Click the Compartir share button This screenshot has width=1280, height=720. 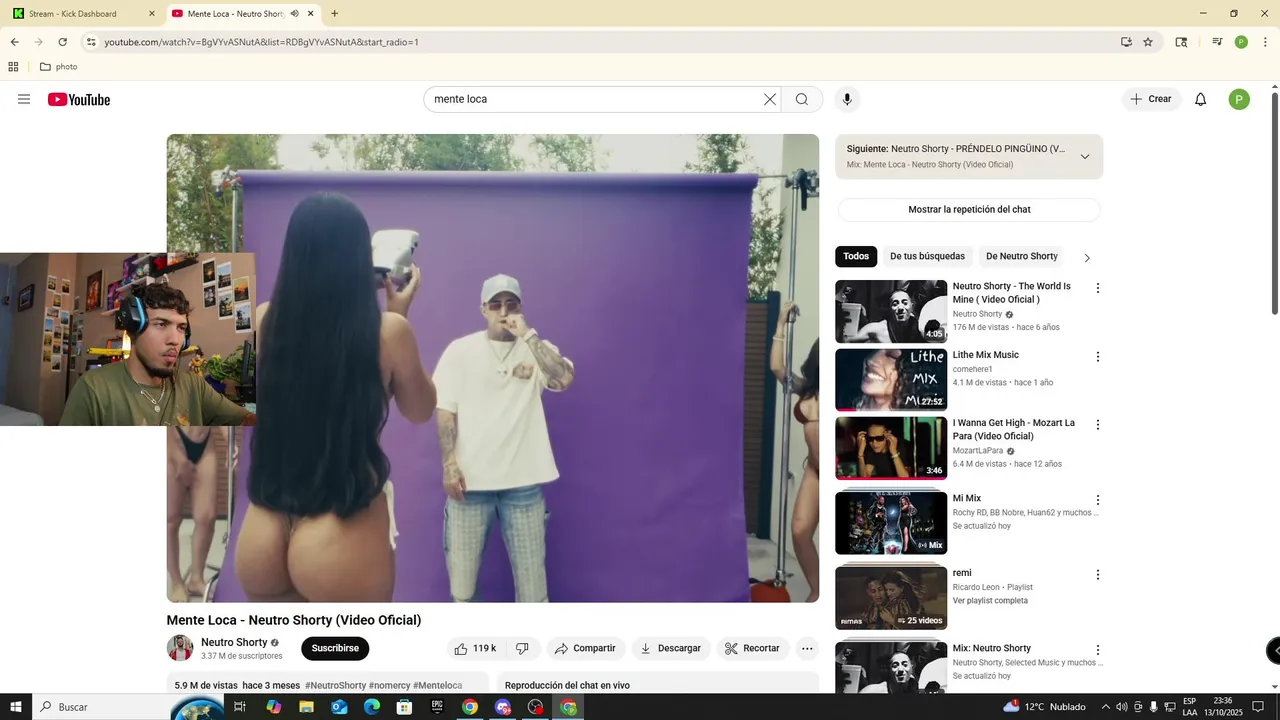tap(586, 648)
